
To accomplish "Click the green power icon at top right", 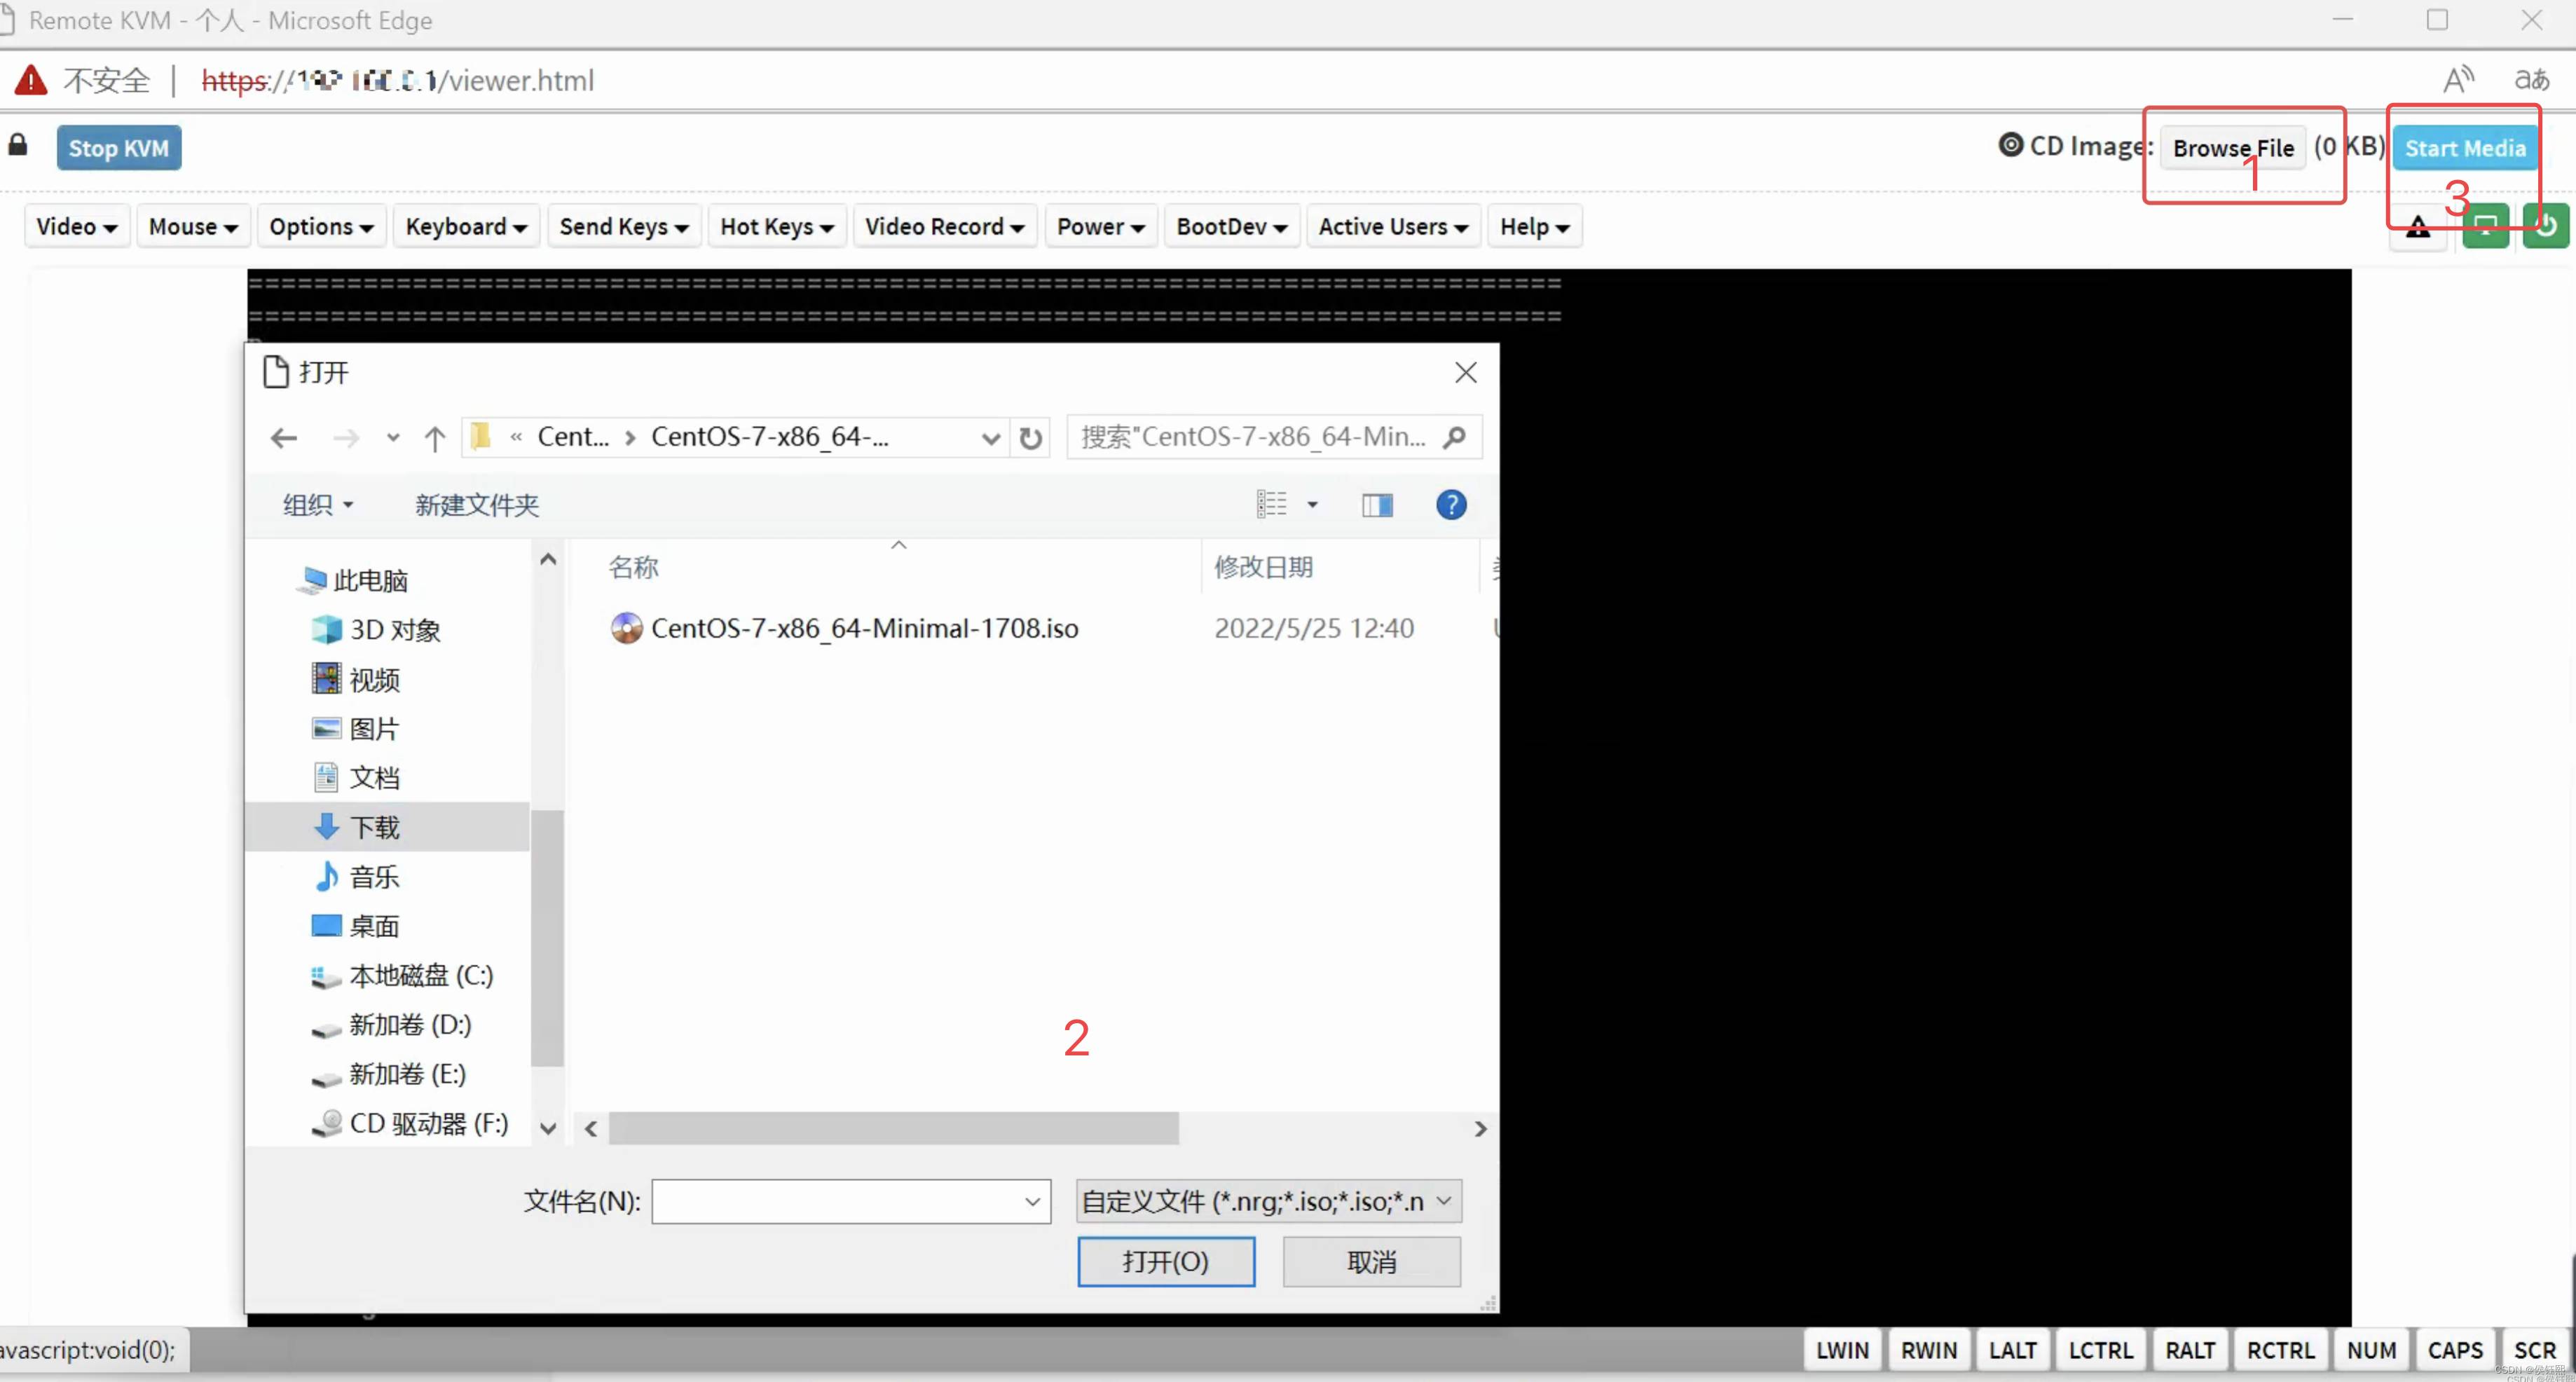I will coord(2546,226).
